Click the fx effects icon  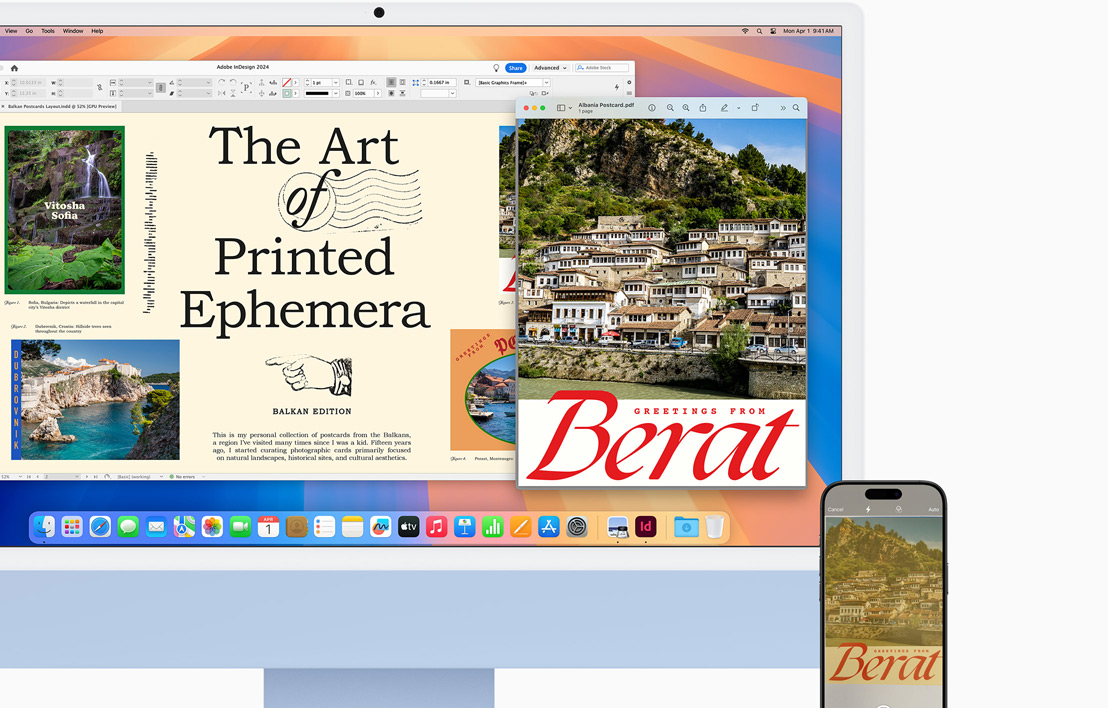pyautogui.click(x=373, y=83)
